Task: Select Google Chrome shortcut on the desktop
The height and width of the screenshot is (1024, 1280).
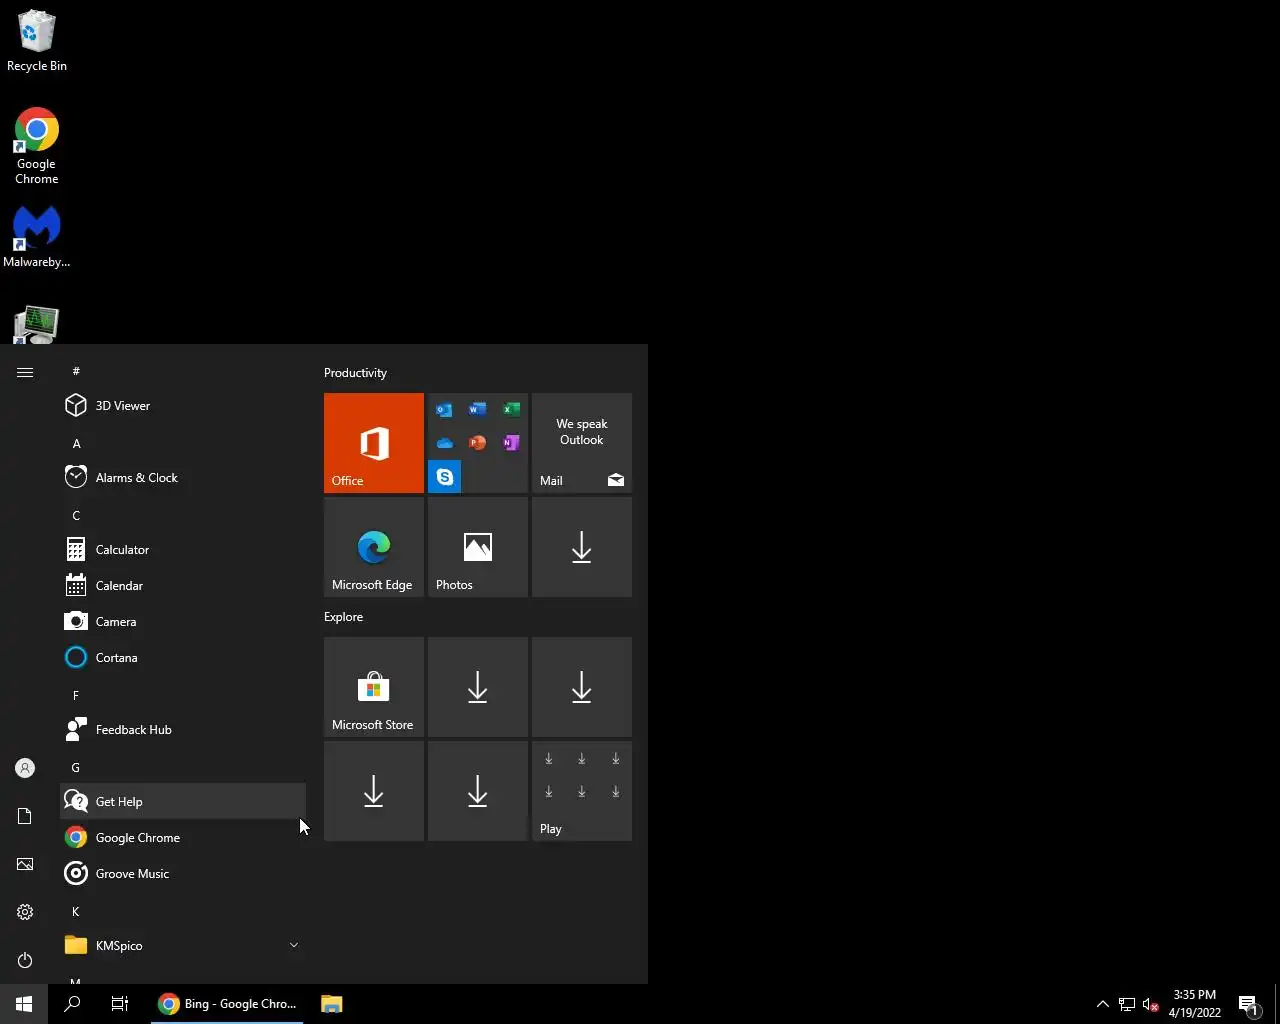Action: pos(37,146)
